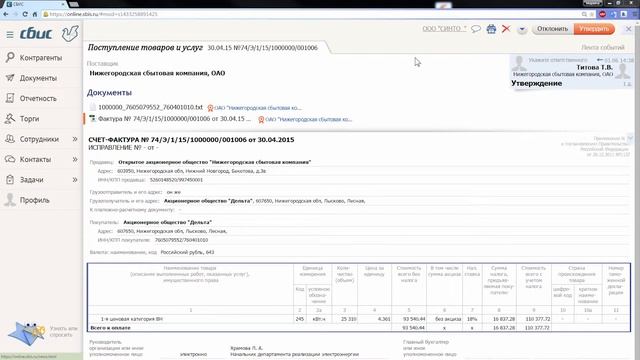Screen dimensions: 640x360
Task: Click the Документы paper-plane icon
Action: click(x=10, y=78)
